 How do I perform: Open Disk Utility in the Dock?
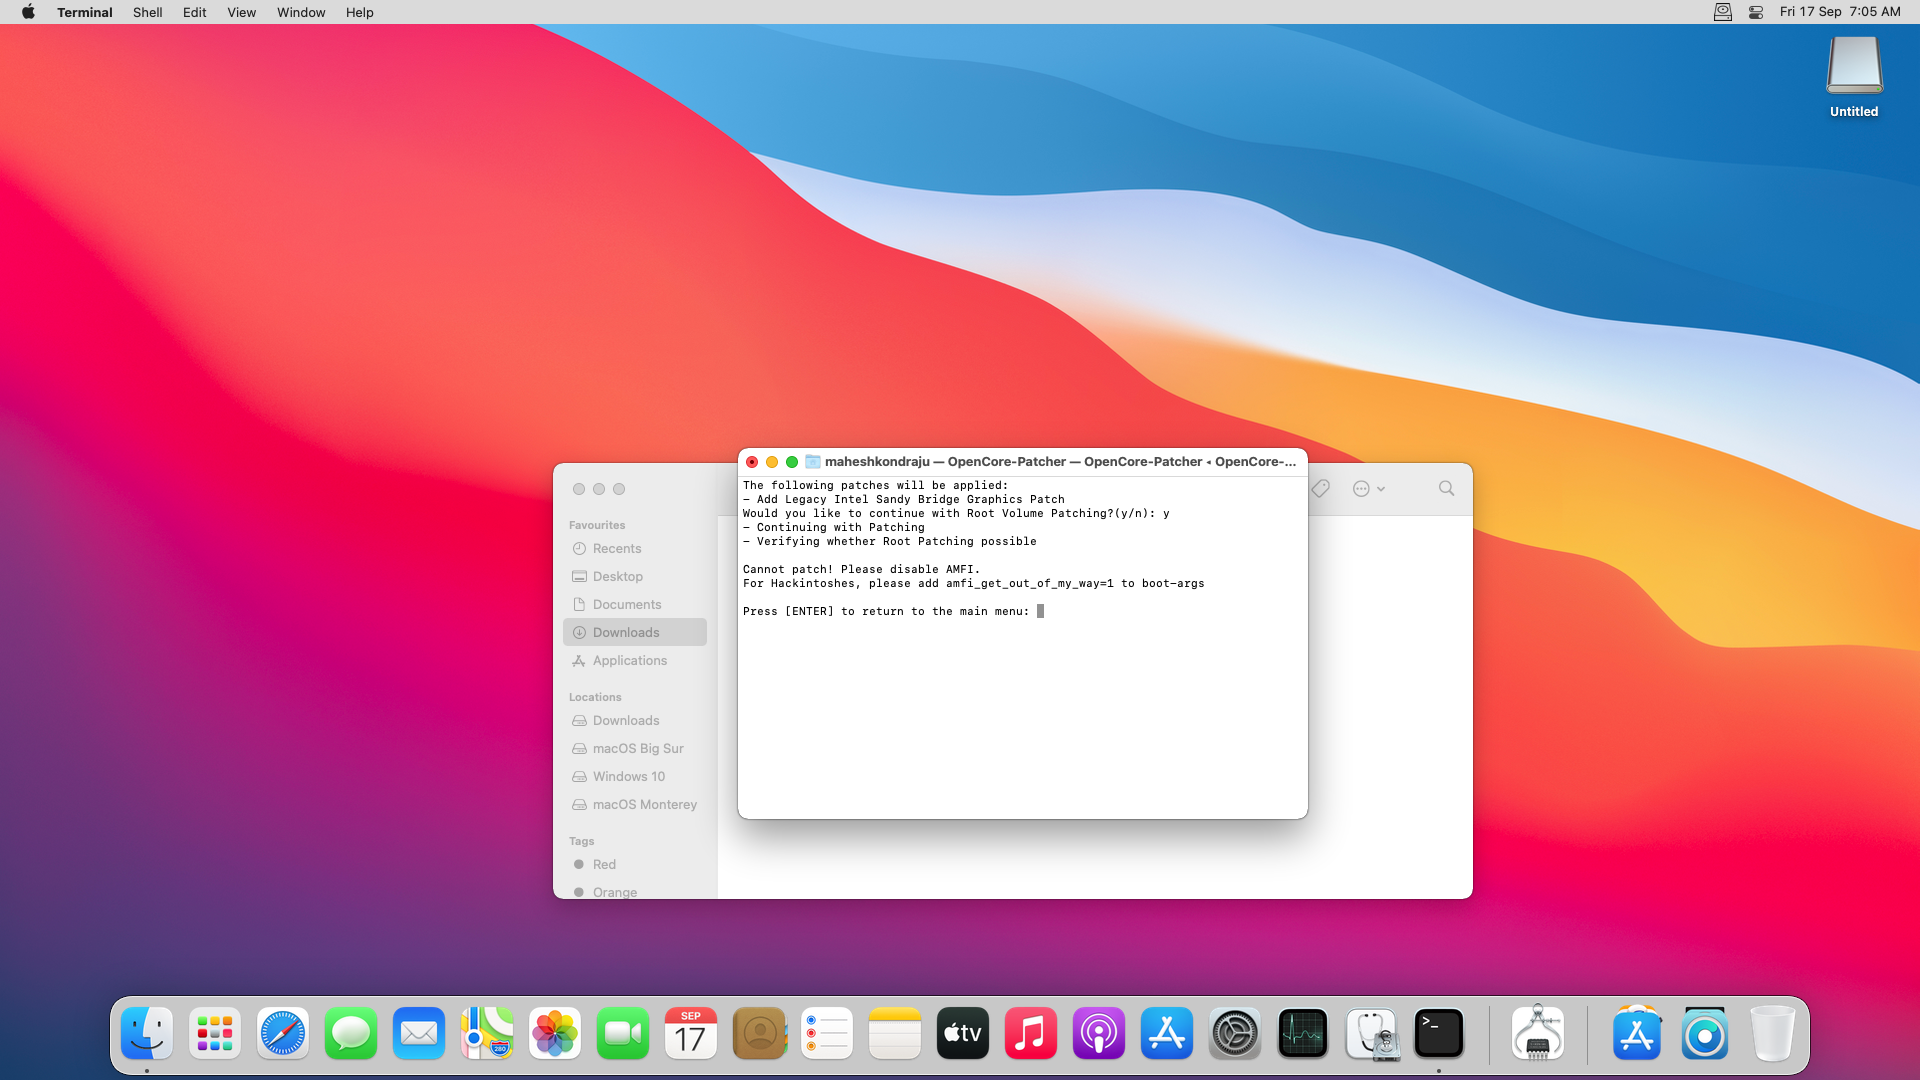tap(1371, 1034)
